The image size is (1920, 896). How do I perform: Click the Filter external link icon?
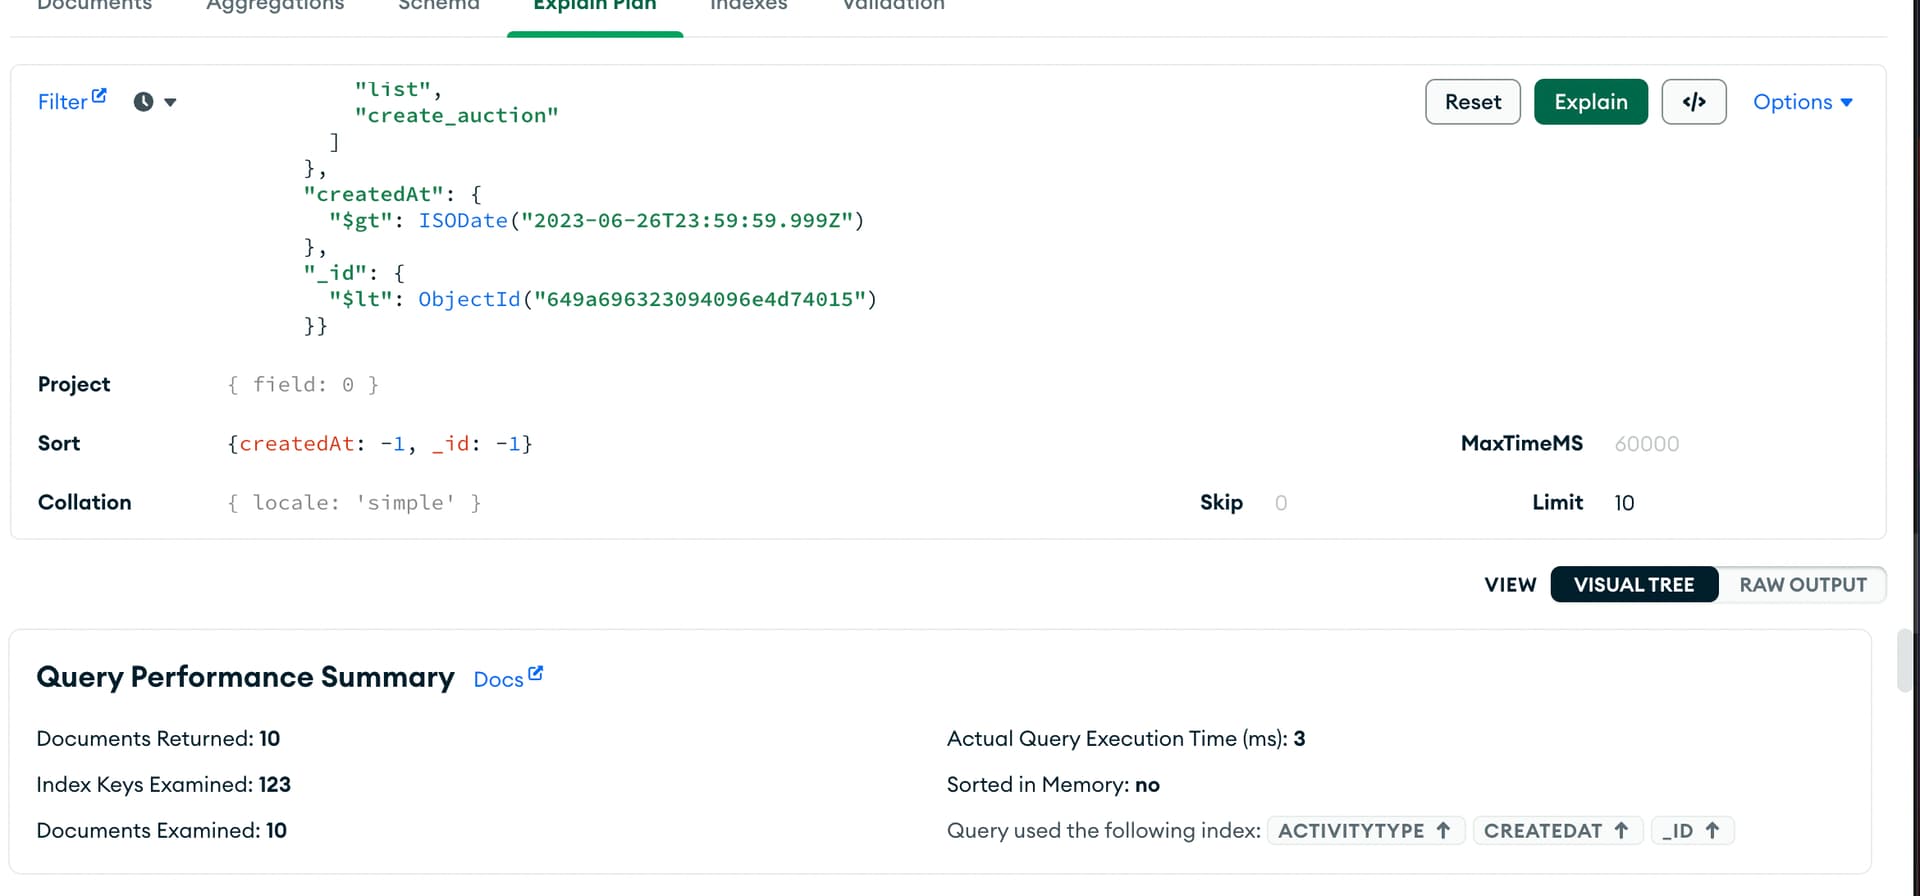tap(99, 96)
